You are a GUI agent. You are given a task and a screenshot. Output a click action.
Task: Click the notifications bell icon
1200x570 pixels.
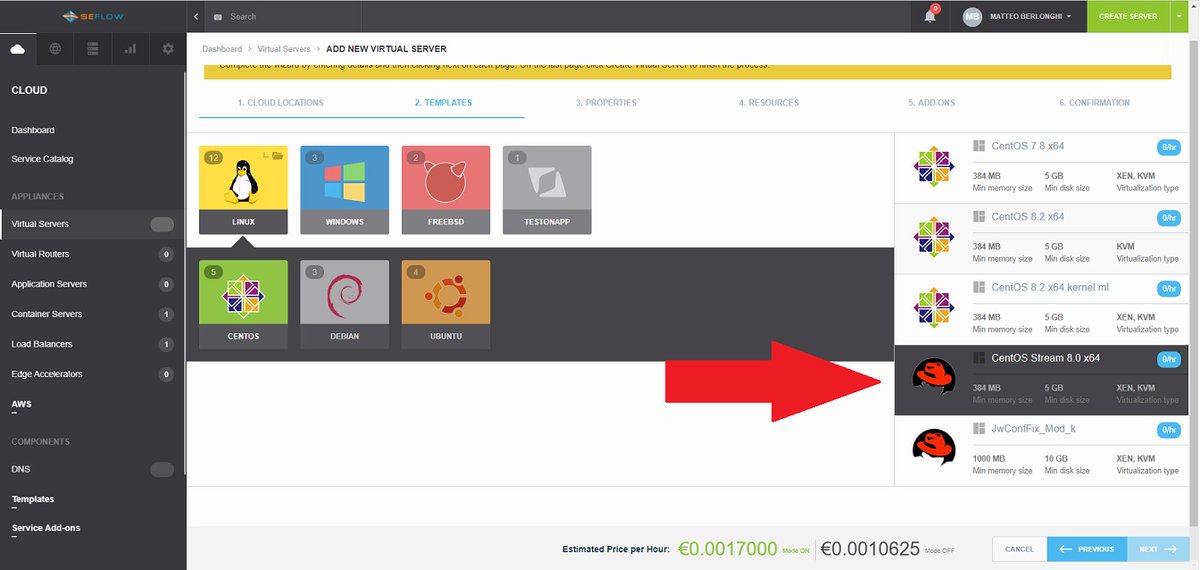[x=930, y=16]
